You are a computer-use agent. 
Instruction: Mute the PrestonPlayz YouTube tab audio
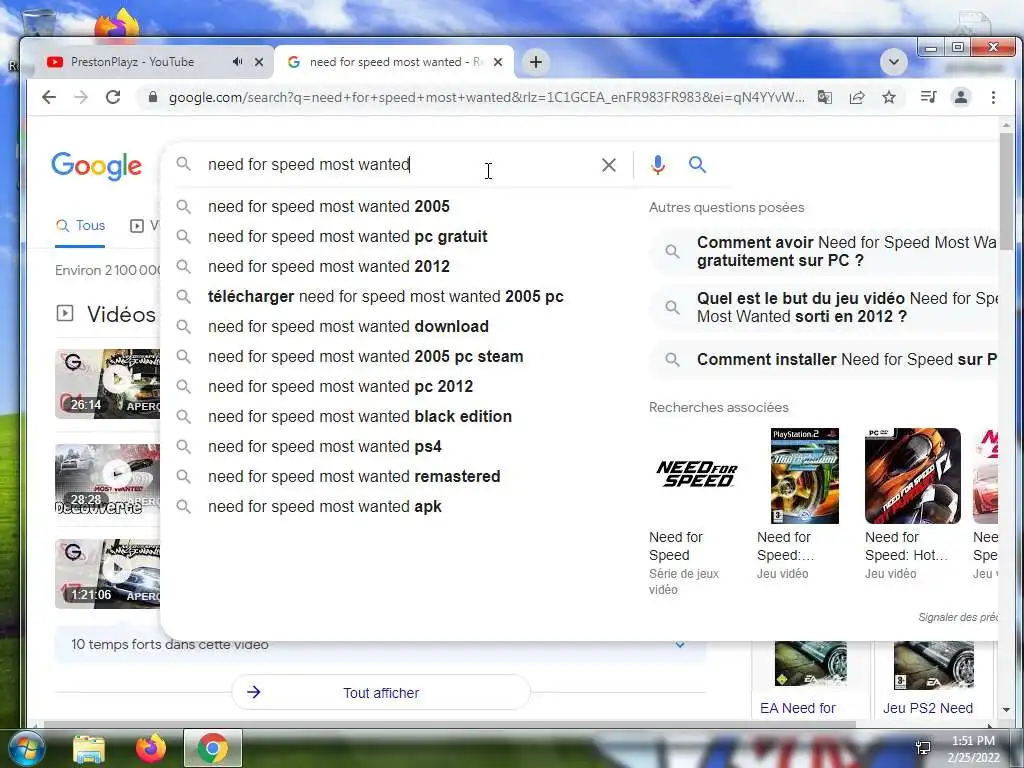[237, 62]
